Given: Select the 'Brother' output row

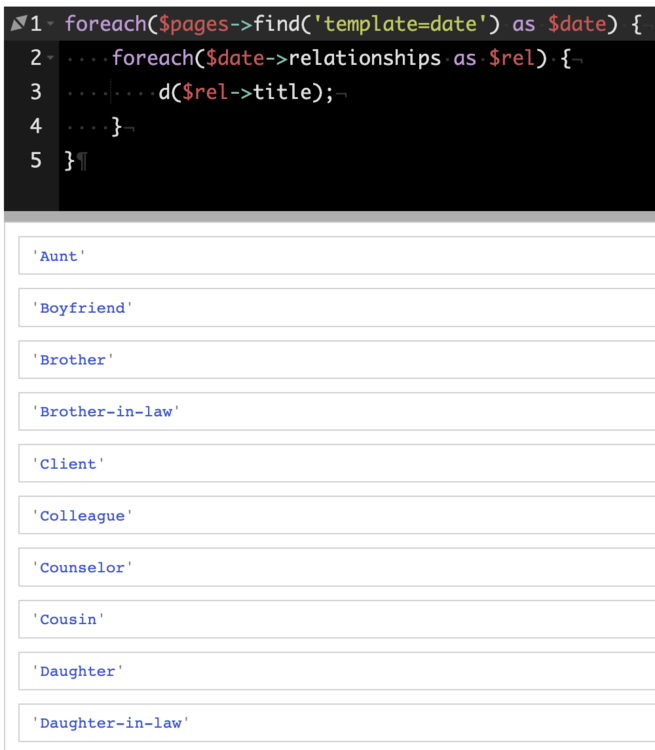Looking at the screenshot, I should pyautogui.click(x=73, y=360).
